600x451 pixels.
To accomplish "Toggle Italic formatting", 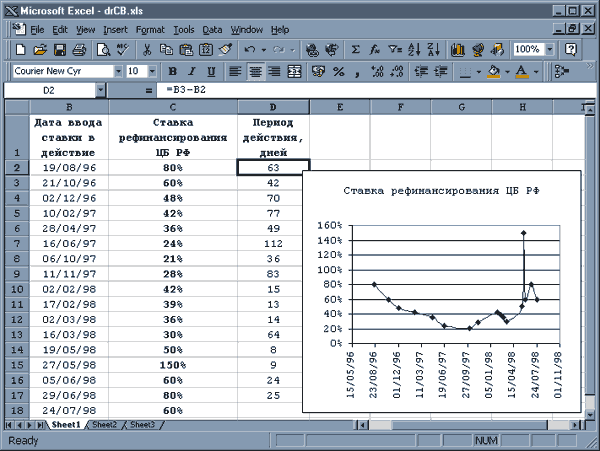I will [x=192, y=71].
